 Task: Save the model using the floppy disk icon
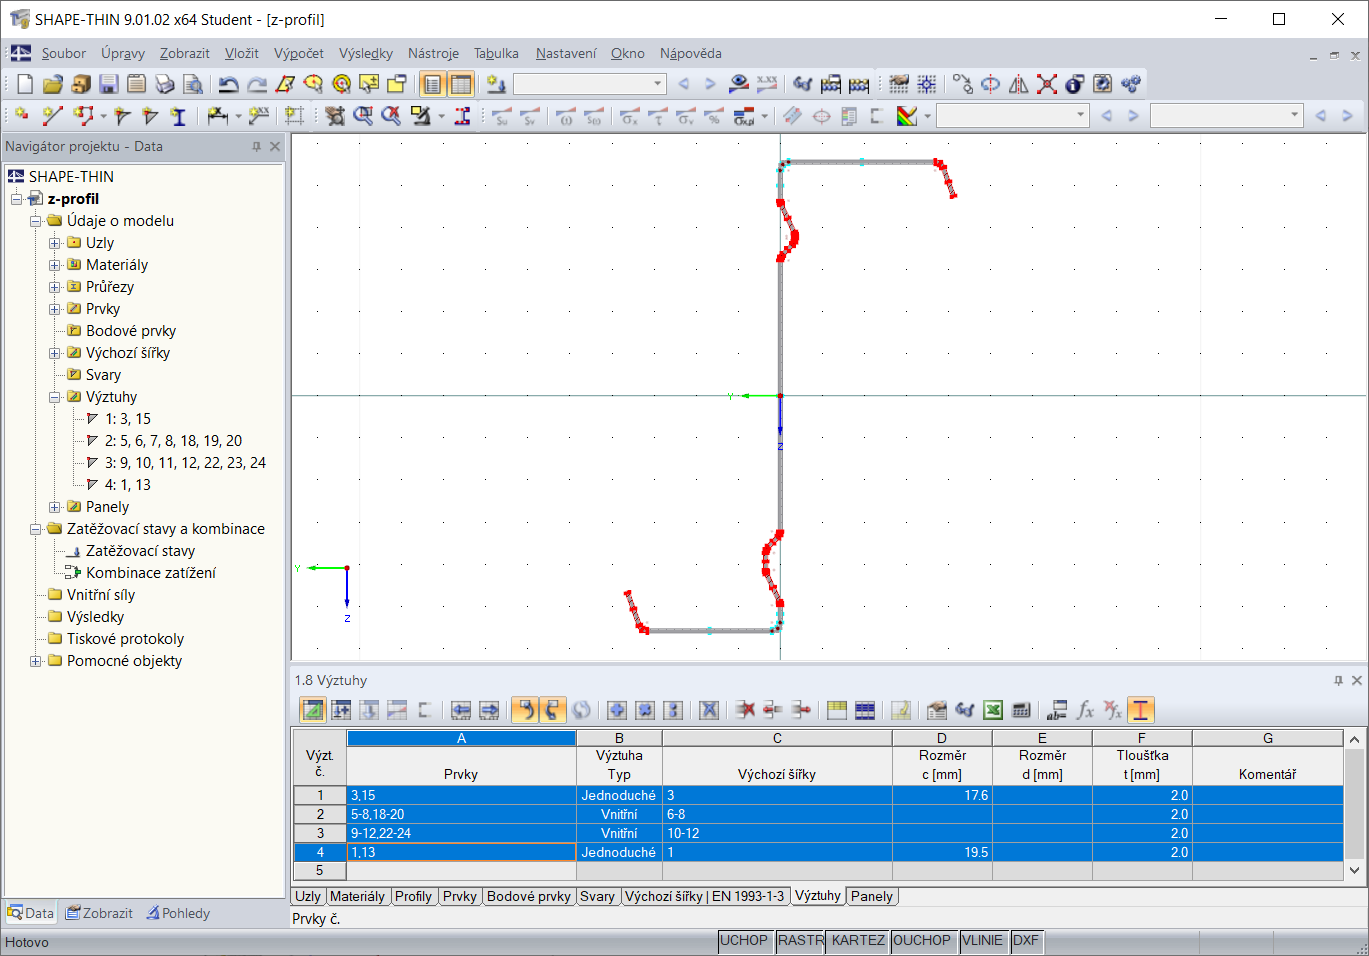click(109, 84)
